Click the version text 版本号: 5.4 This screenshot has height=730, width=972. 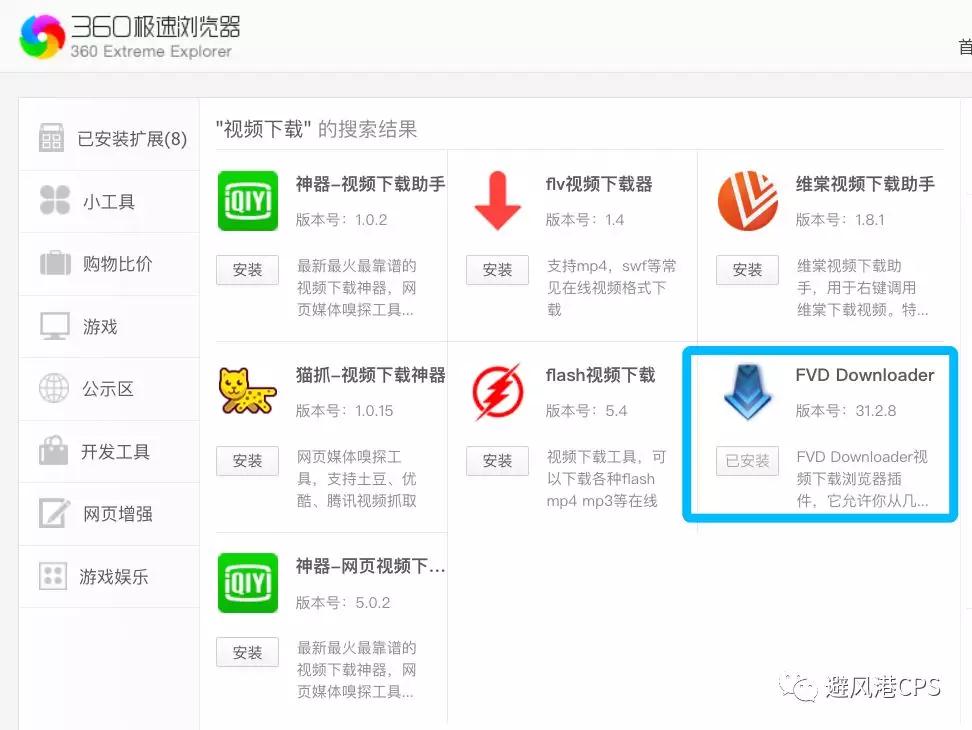pos(586,411)
